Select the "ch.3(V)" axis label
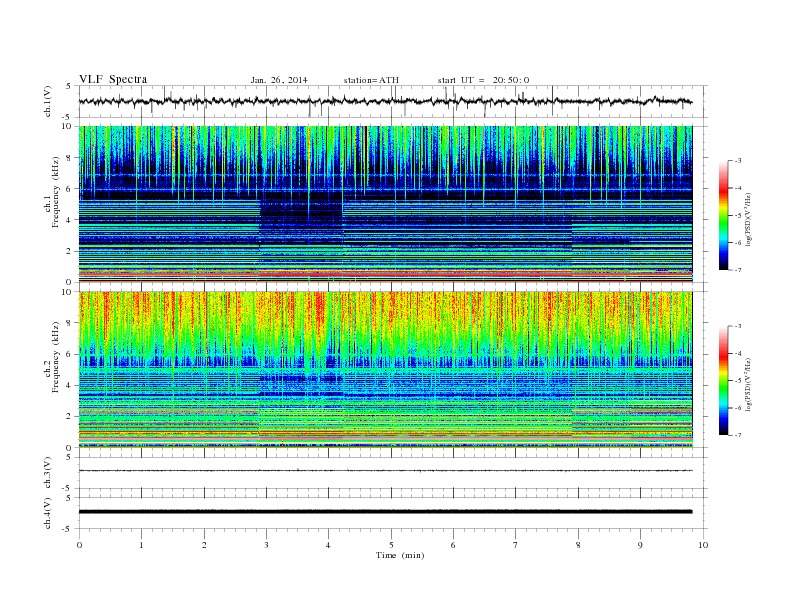792x612 pixels. pyautogui.click(x=48, y=473)
